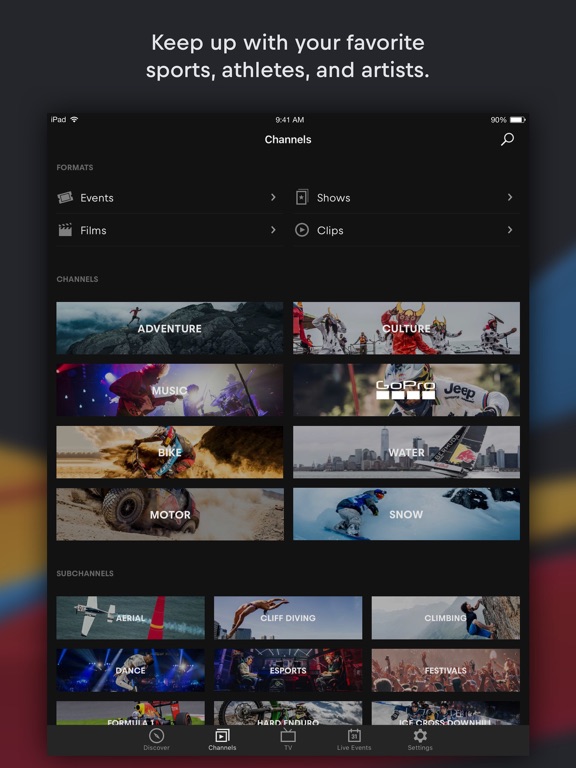
Task: Tap the Channels page title
Action: 288,140
